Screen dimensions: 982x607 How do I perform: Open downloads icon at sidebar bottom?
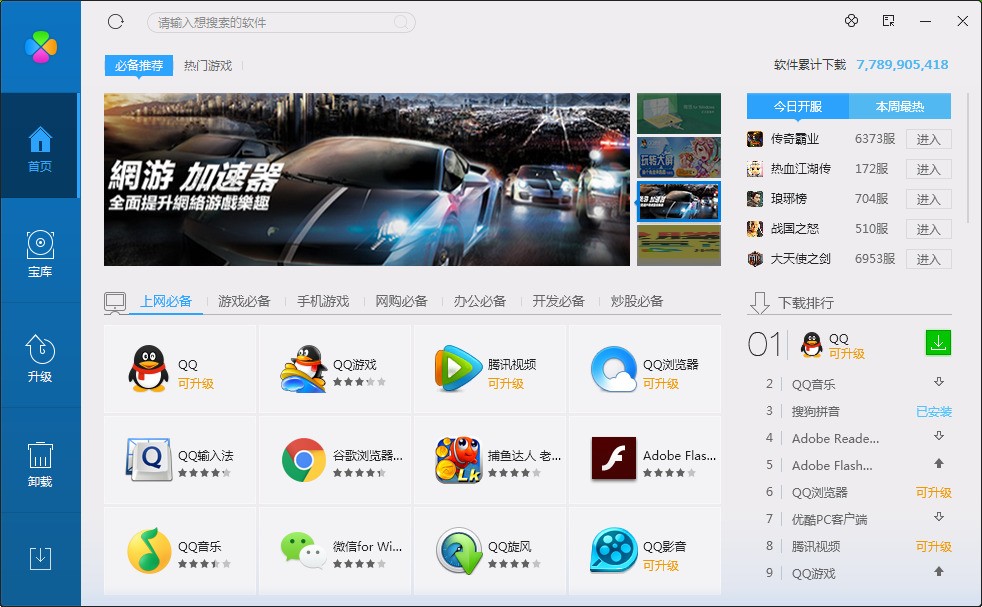(x=40, y=558)
